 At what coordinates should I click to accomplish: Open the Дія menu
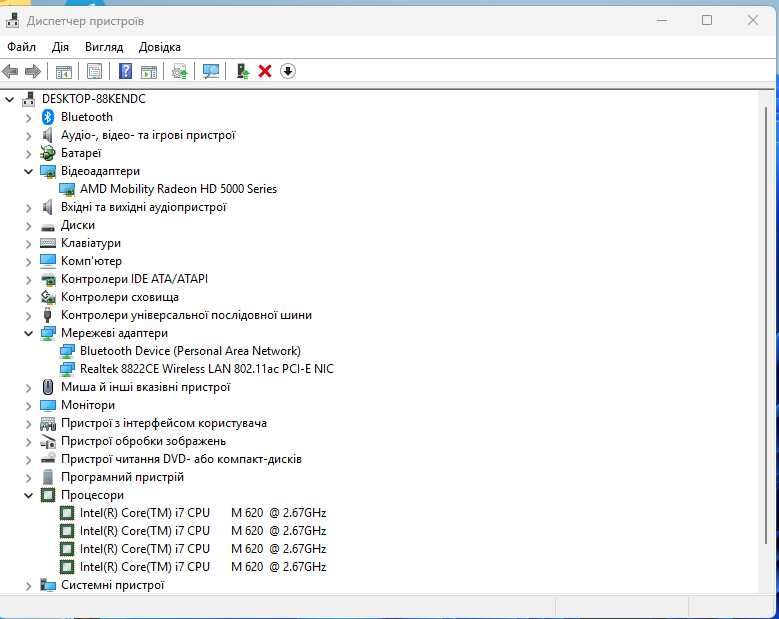60,47
